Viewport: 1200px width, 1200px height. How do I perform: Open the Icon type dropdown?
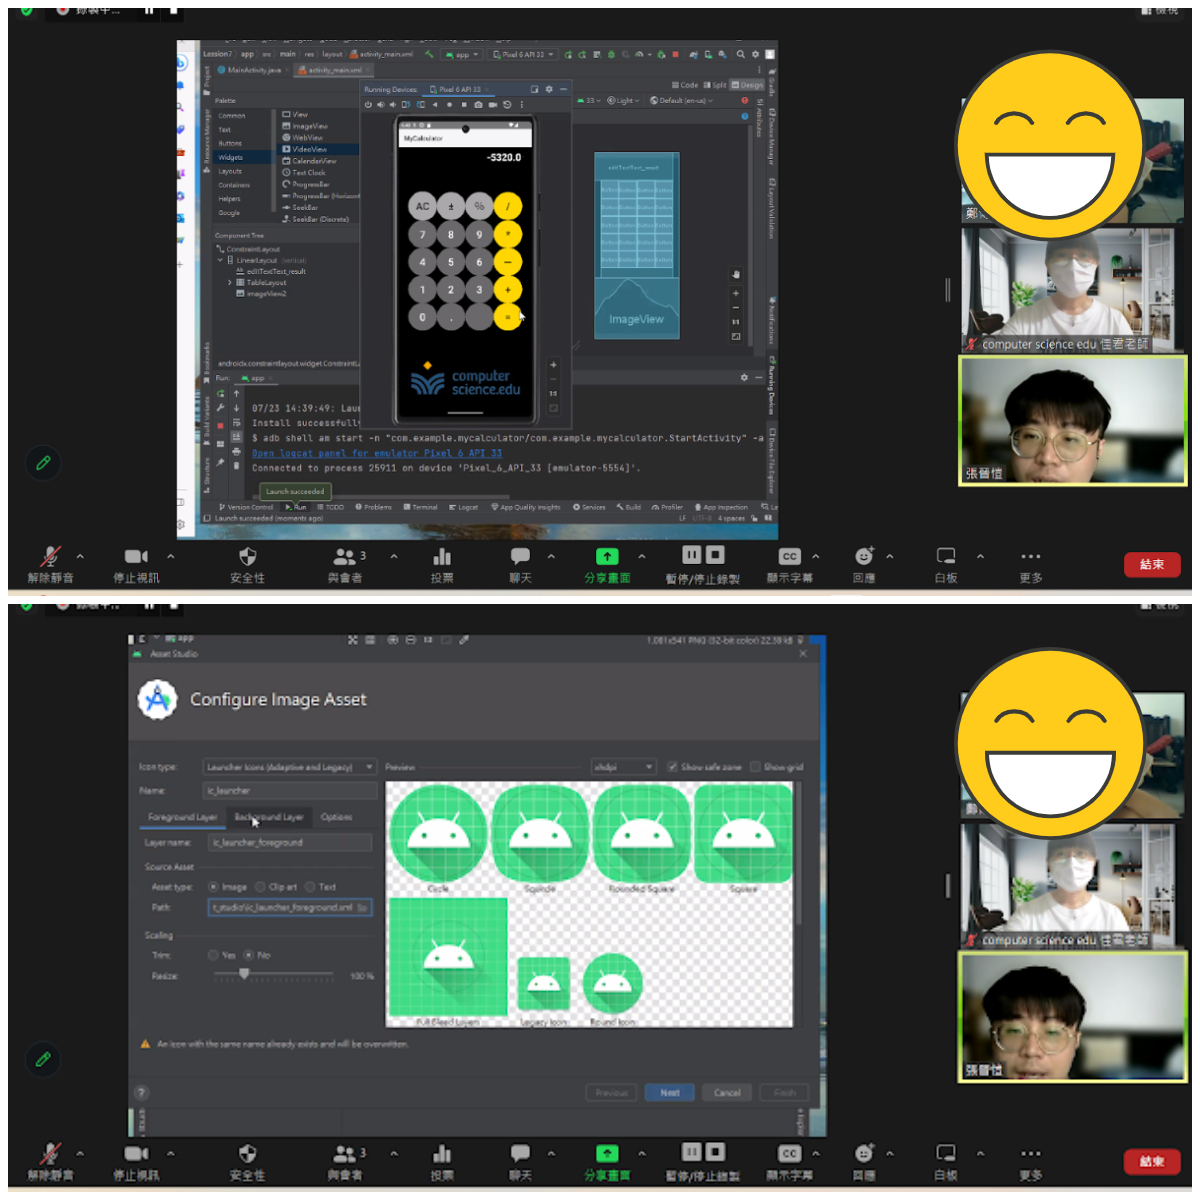[x=290, y=767]
